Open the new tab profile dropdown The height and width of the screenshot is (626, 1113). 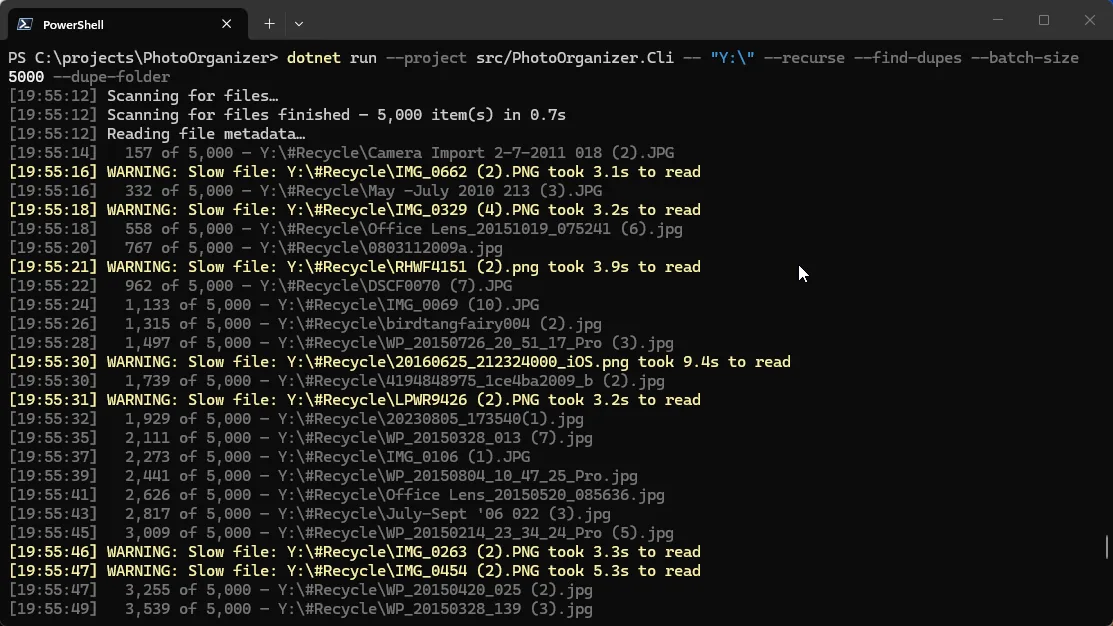[x=299, y=23]
